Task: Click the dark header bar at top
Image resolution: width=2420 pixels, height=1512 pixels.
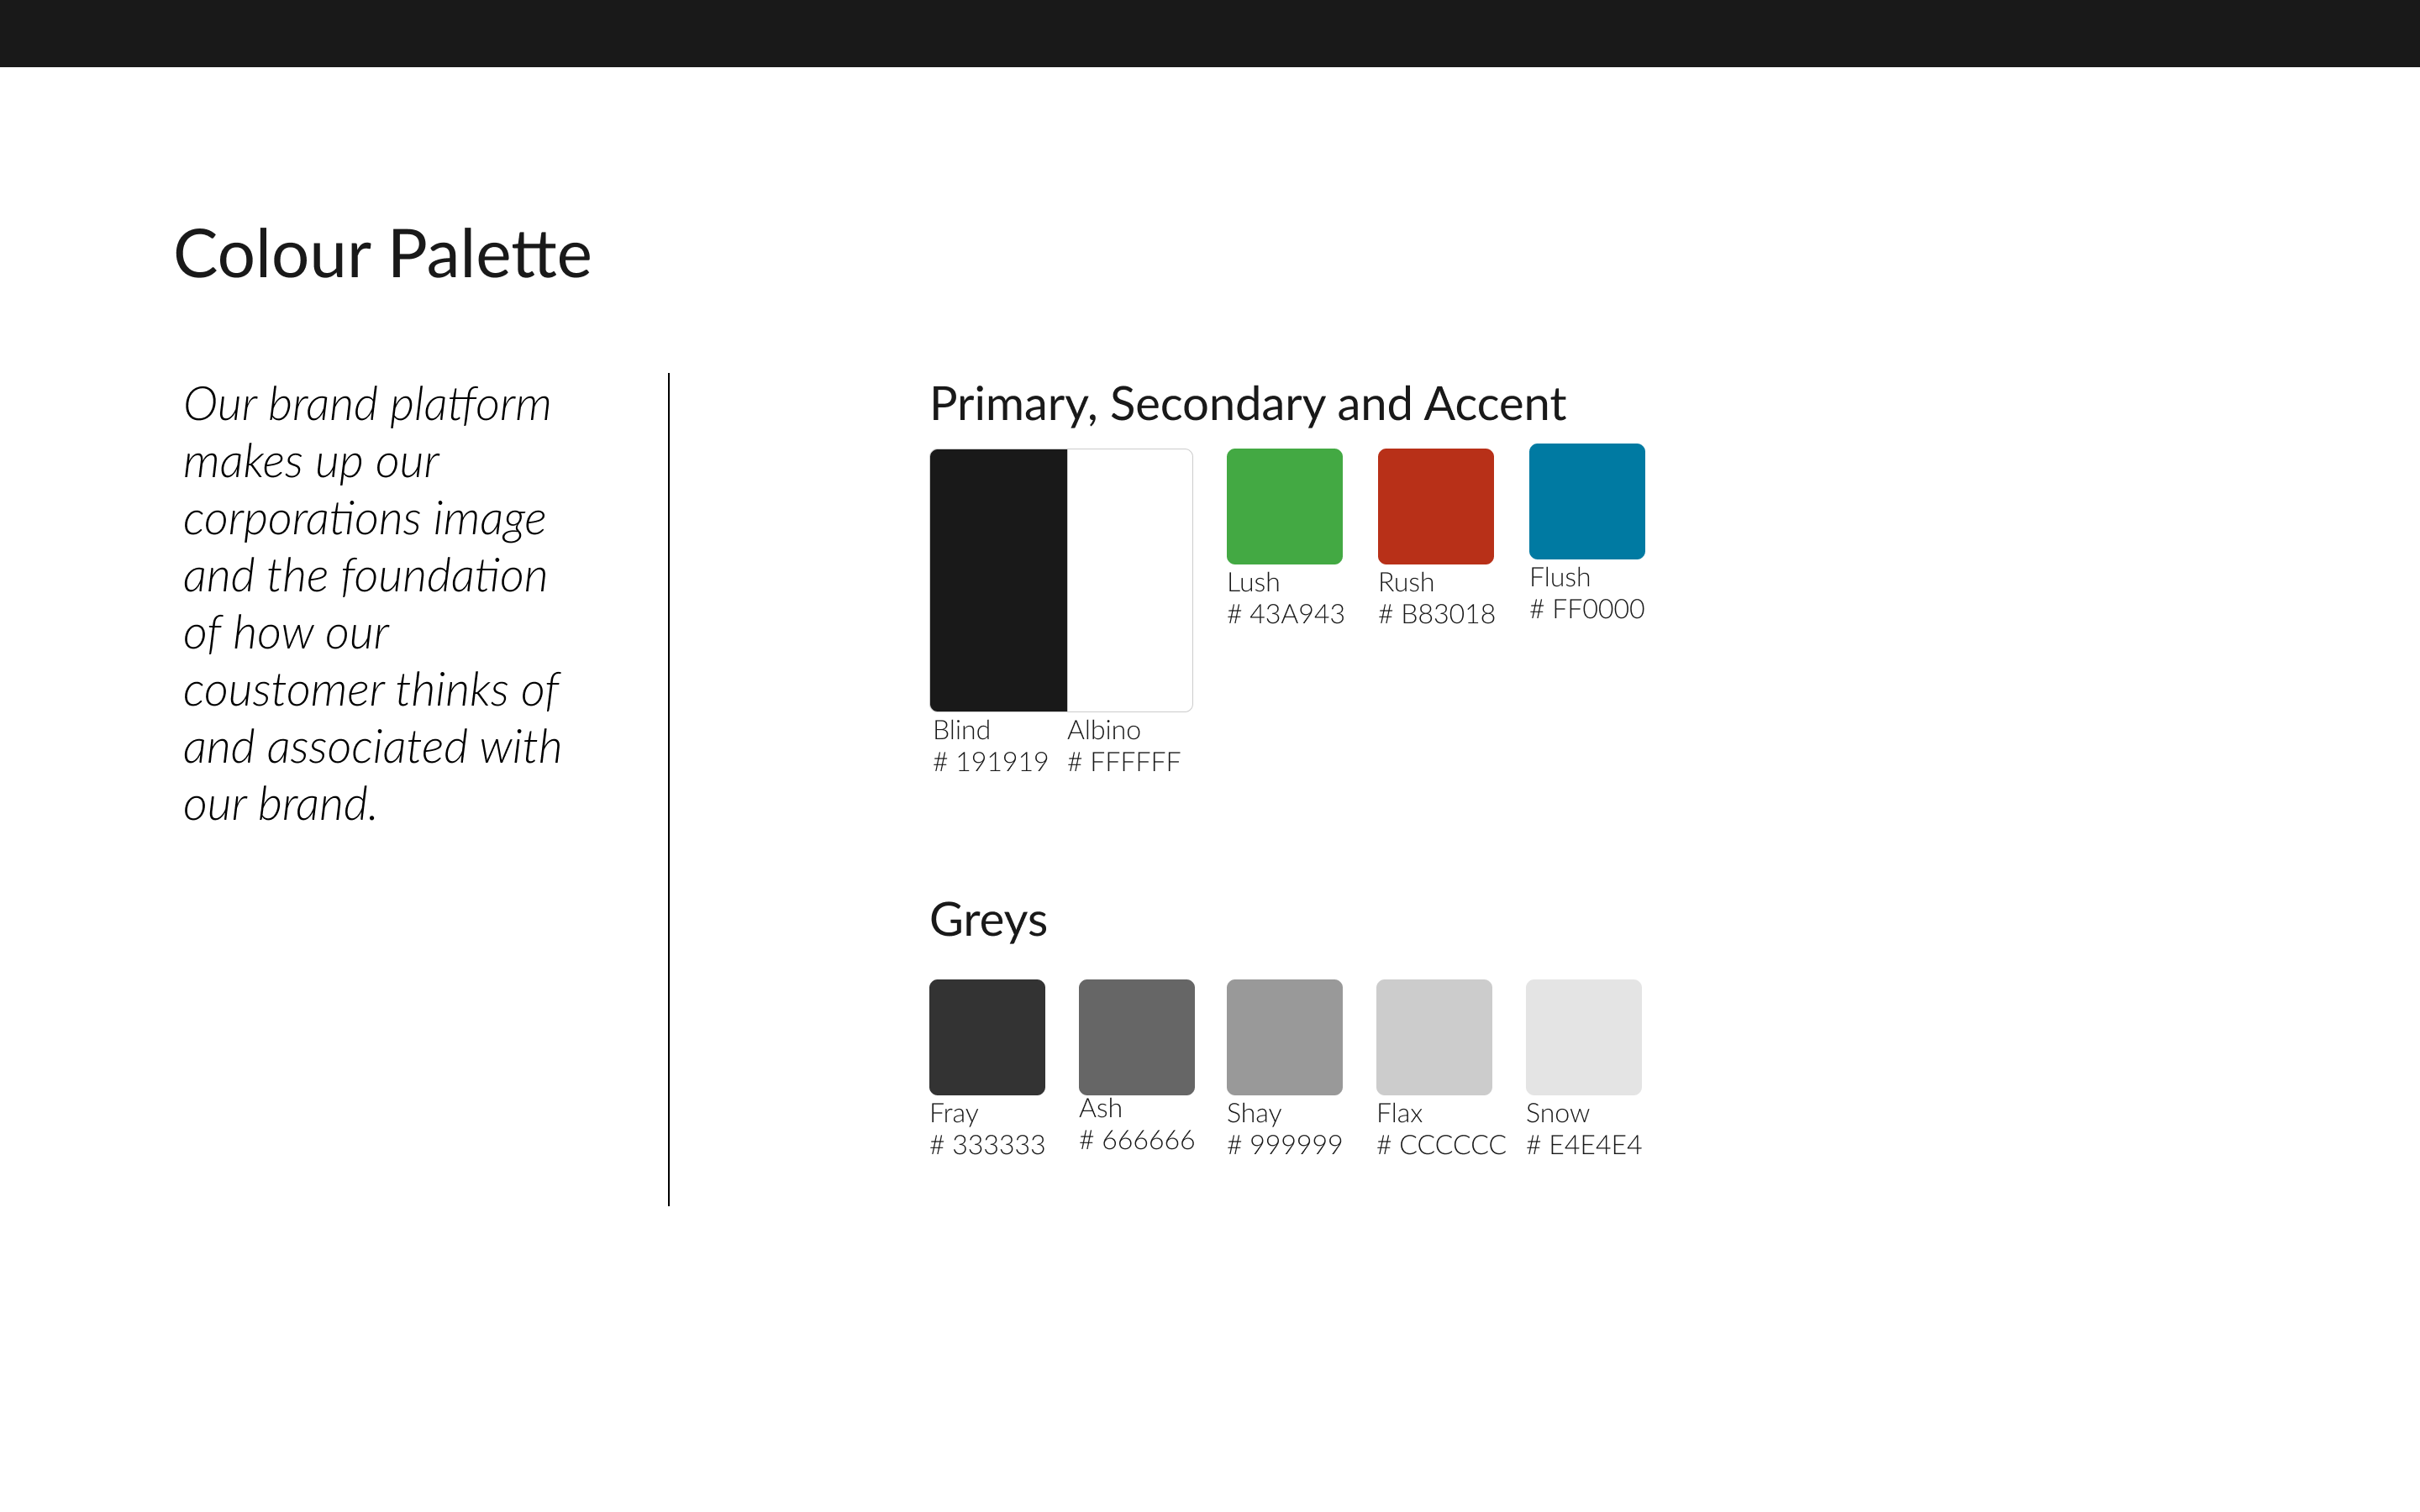Action: (1210, 33)
